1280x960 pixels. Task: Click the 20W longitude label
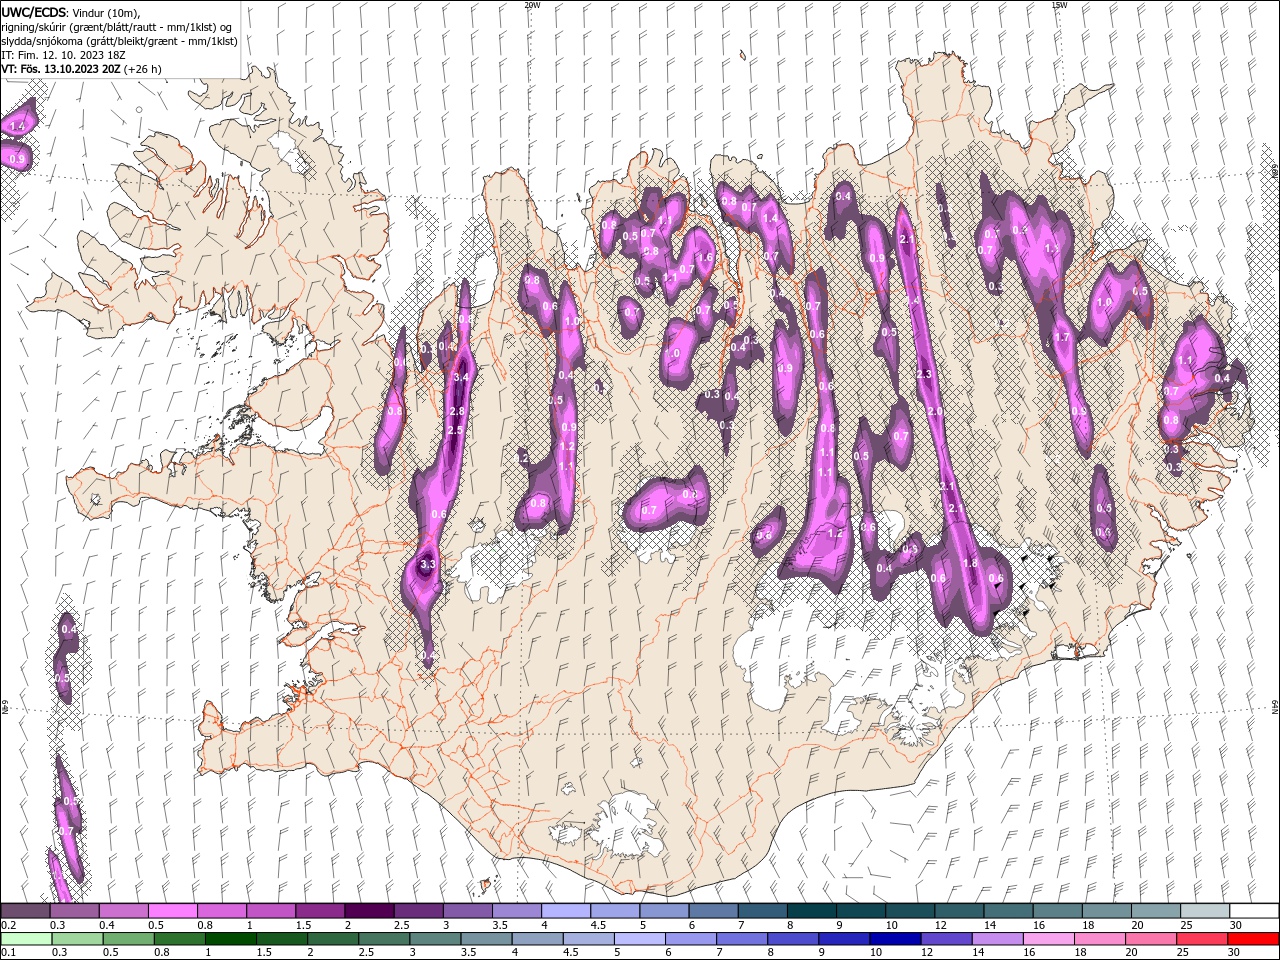click(532, 5)
